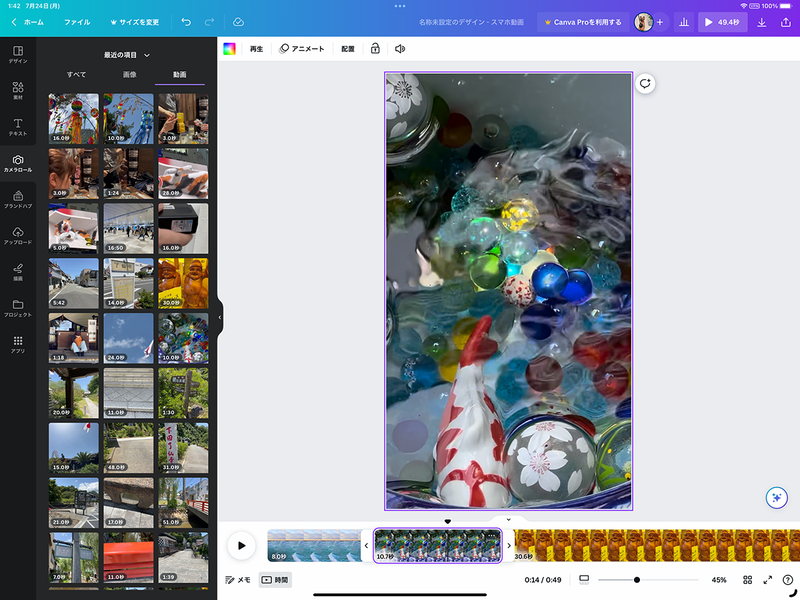Expand the 最近の項目 album dropdown

coord(127,55)
